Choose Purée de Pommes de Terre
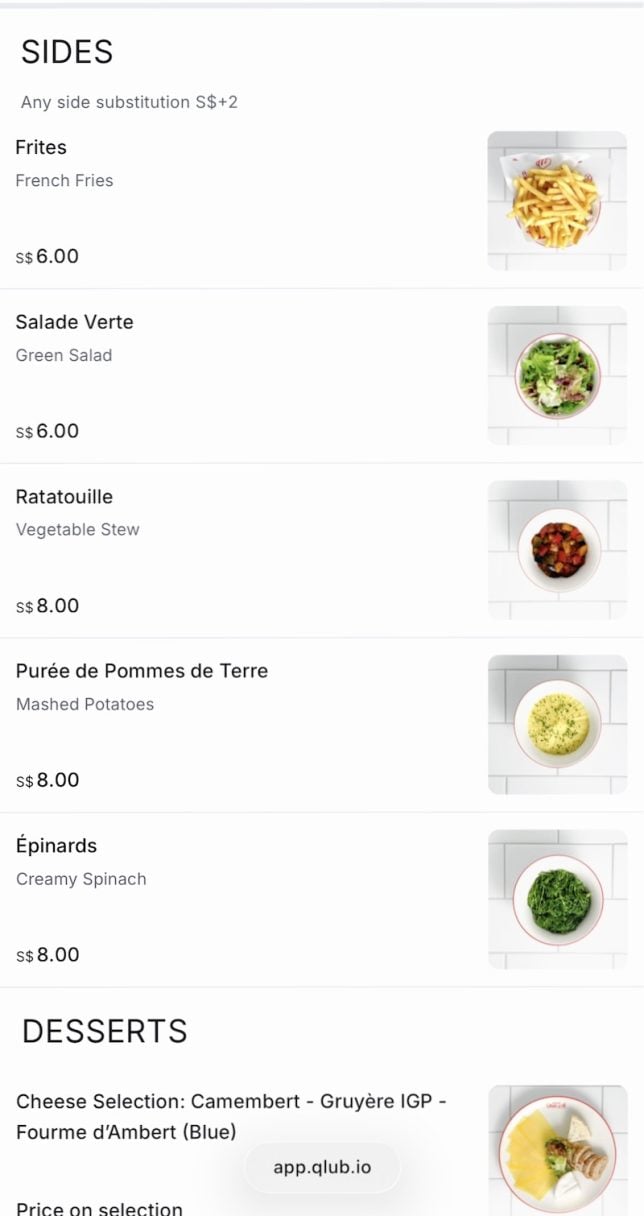Screen dimensions: 644x1216 pos(142,671)
